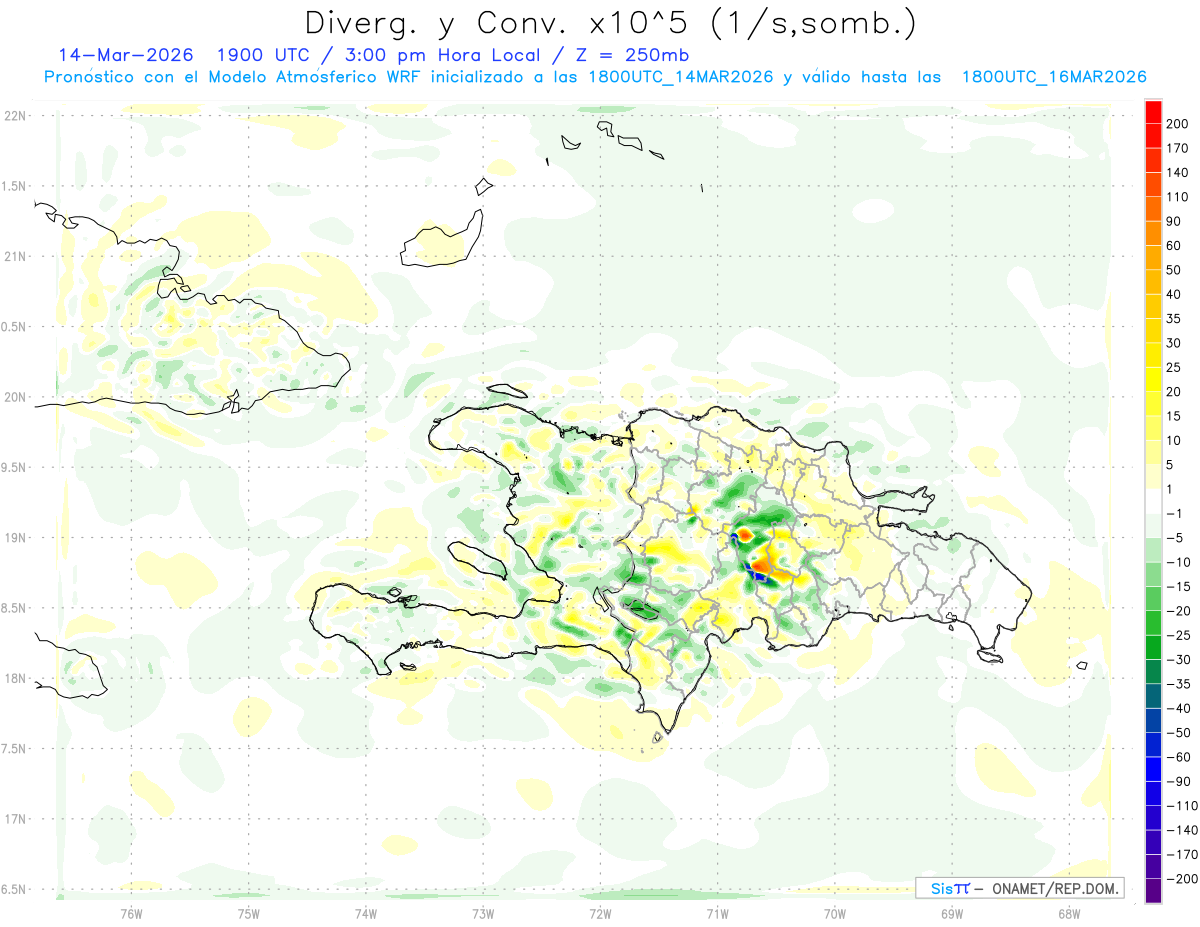Select the 50 label on the color scale
Image resolution: width=1200 pixels, height=927 pixels.
pyautogui.click(x=1173, y=270)
